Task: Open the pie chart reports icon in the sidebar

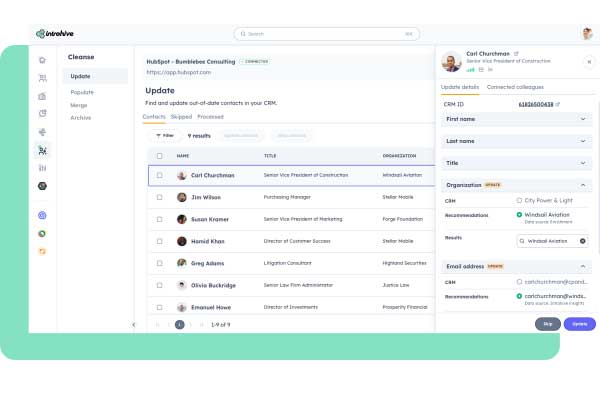Action: 42,113
